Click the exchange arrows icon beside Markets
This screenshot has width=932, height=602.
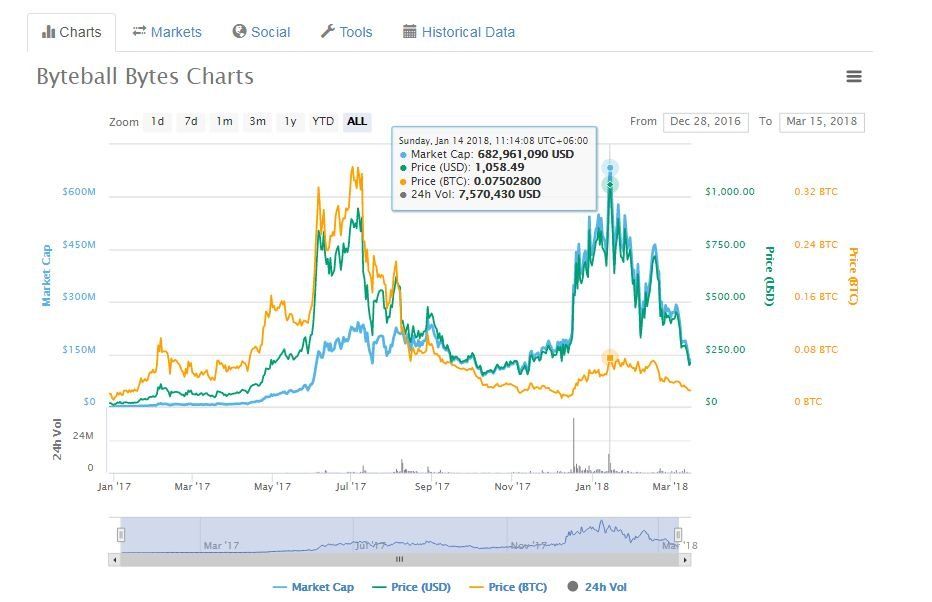click(x=139, y=31)
